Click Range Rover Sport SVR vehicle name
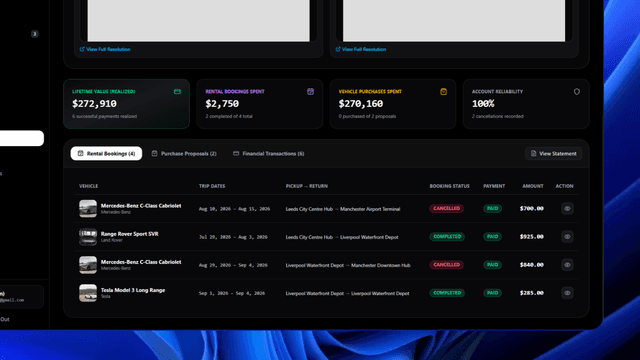Image resolution: width=640 pixels, height=360 pixels. point(129,234)
